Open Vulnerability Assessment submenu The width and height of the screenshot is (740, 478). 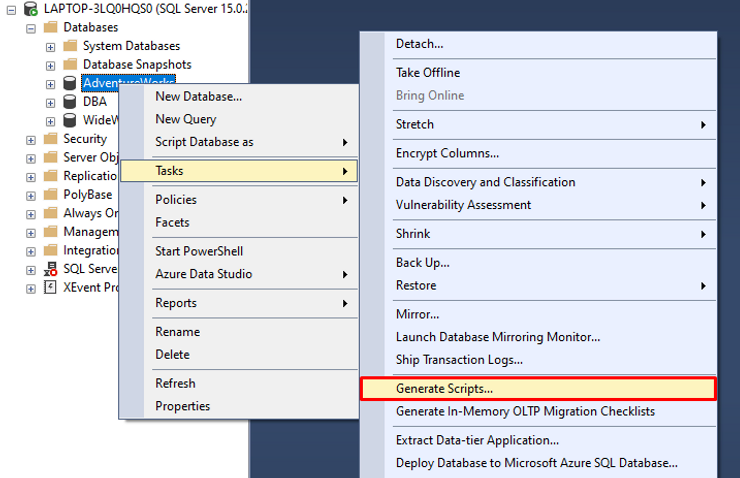[538, 205]
